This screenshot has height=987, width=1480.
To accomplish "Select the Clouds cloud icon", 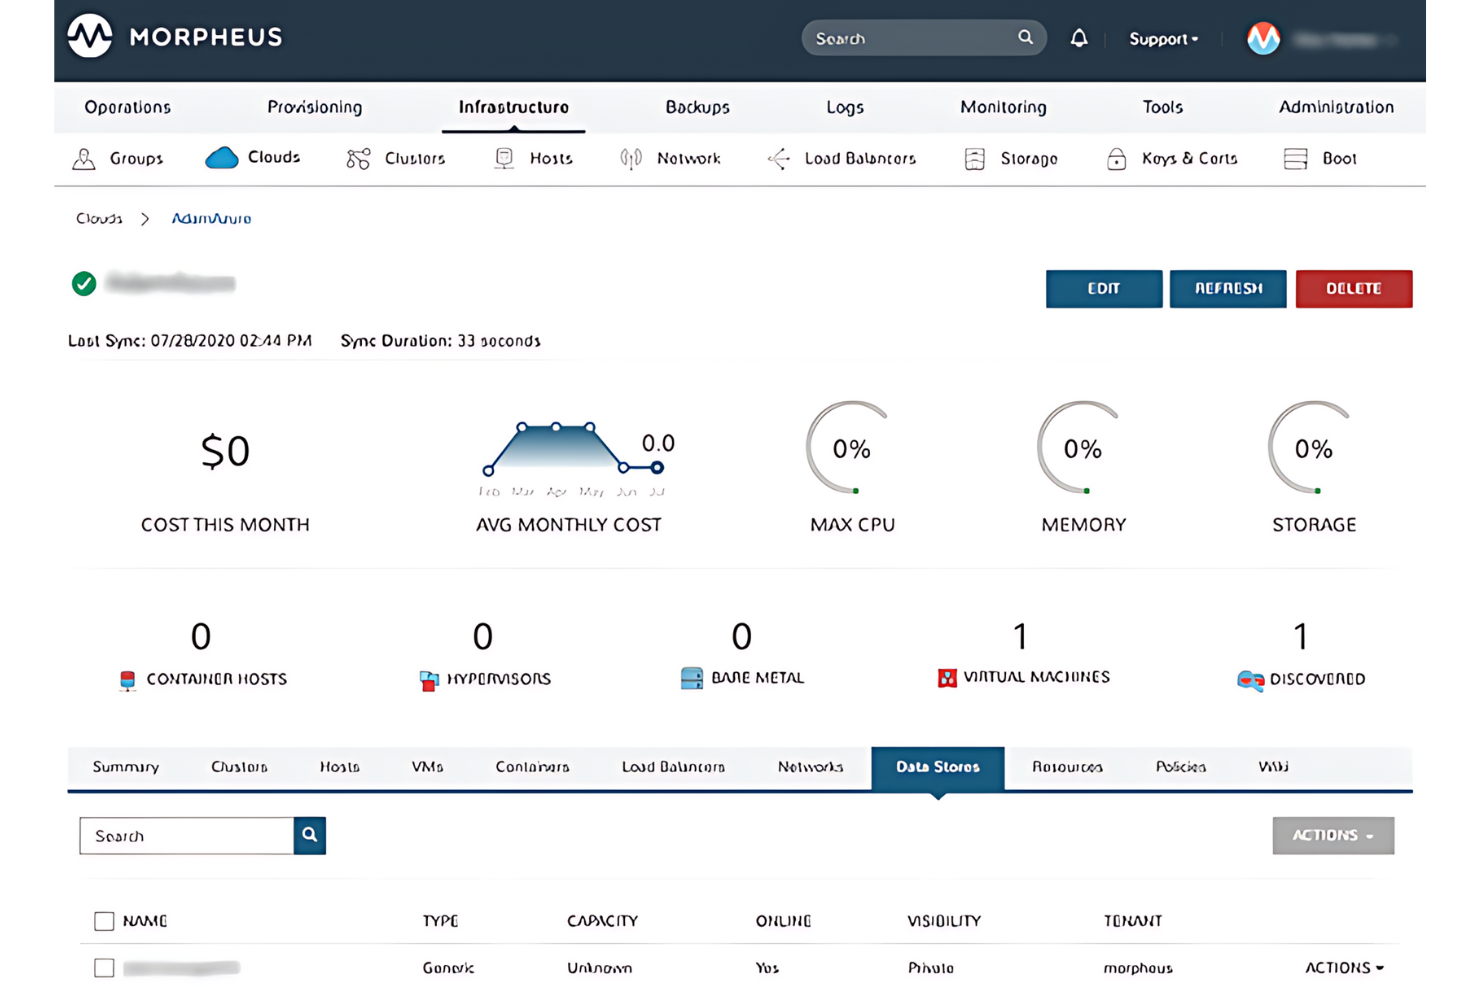I will [x=221, y=158].
